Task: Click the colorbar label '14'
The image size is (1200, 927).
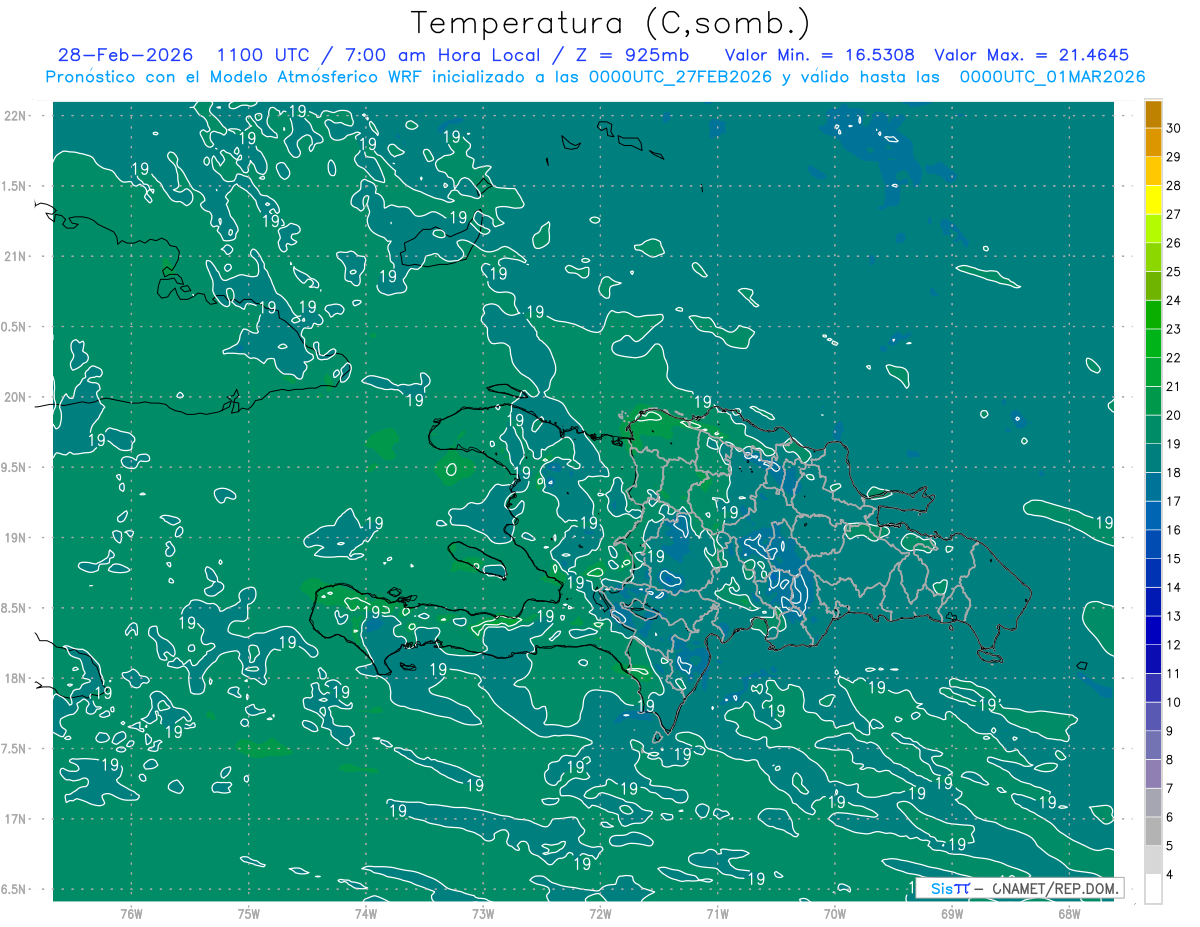Action: tap(1174, 587)
